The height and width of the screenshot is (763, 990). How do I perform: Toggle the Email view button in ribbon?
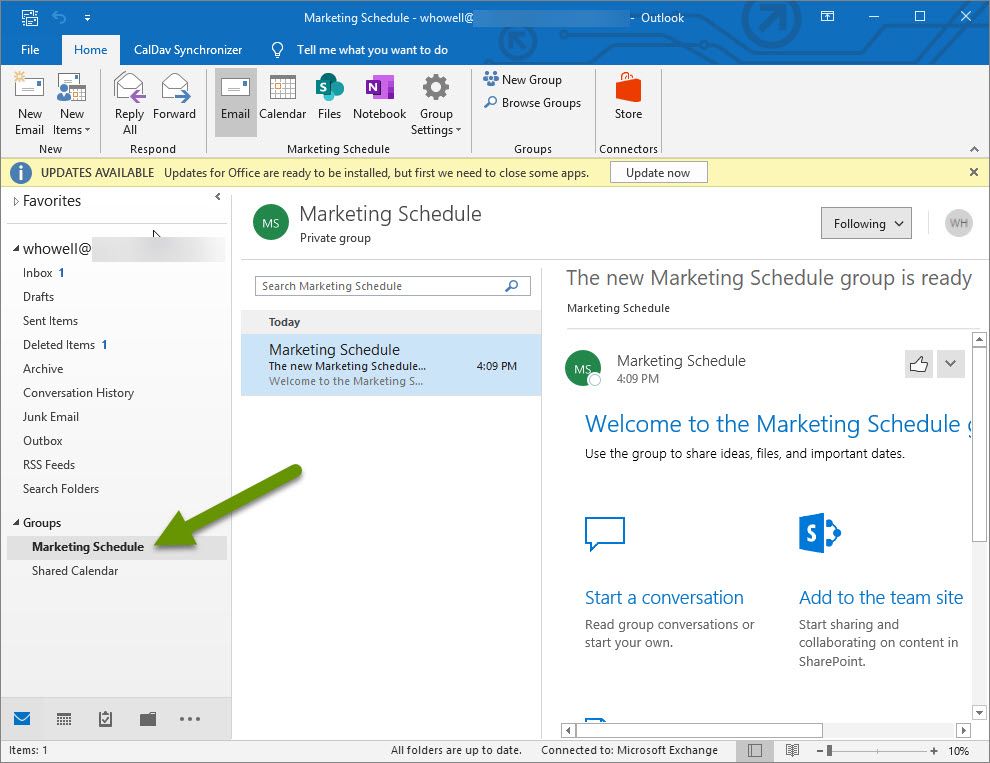[236, 99]
